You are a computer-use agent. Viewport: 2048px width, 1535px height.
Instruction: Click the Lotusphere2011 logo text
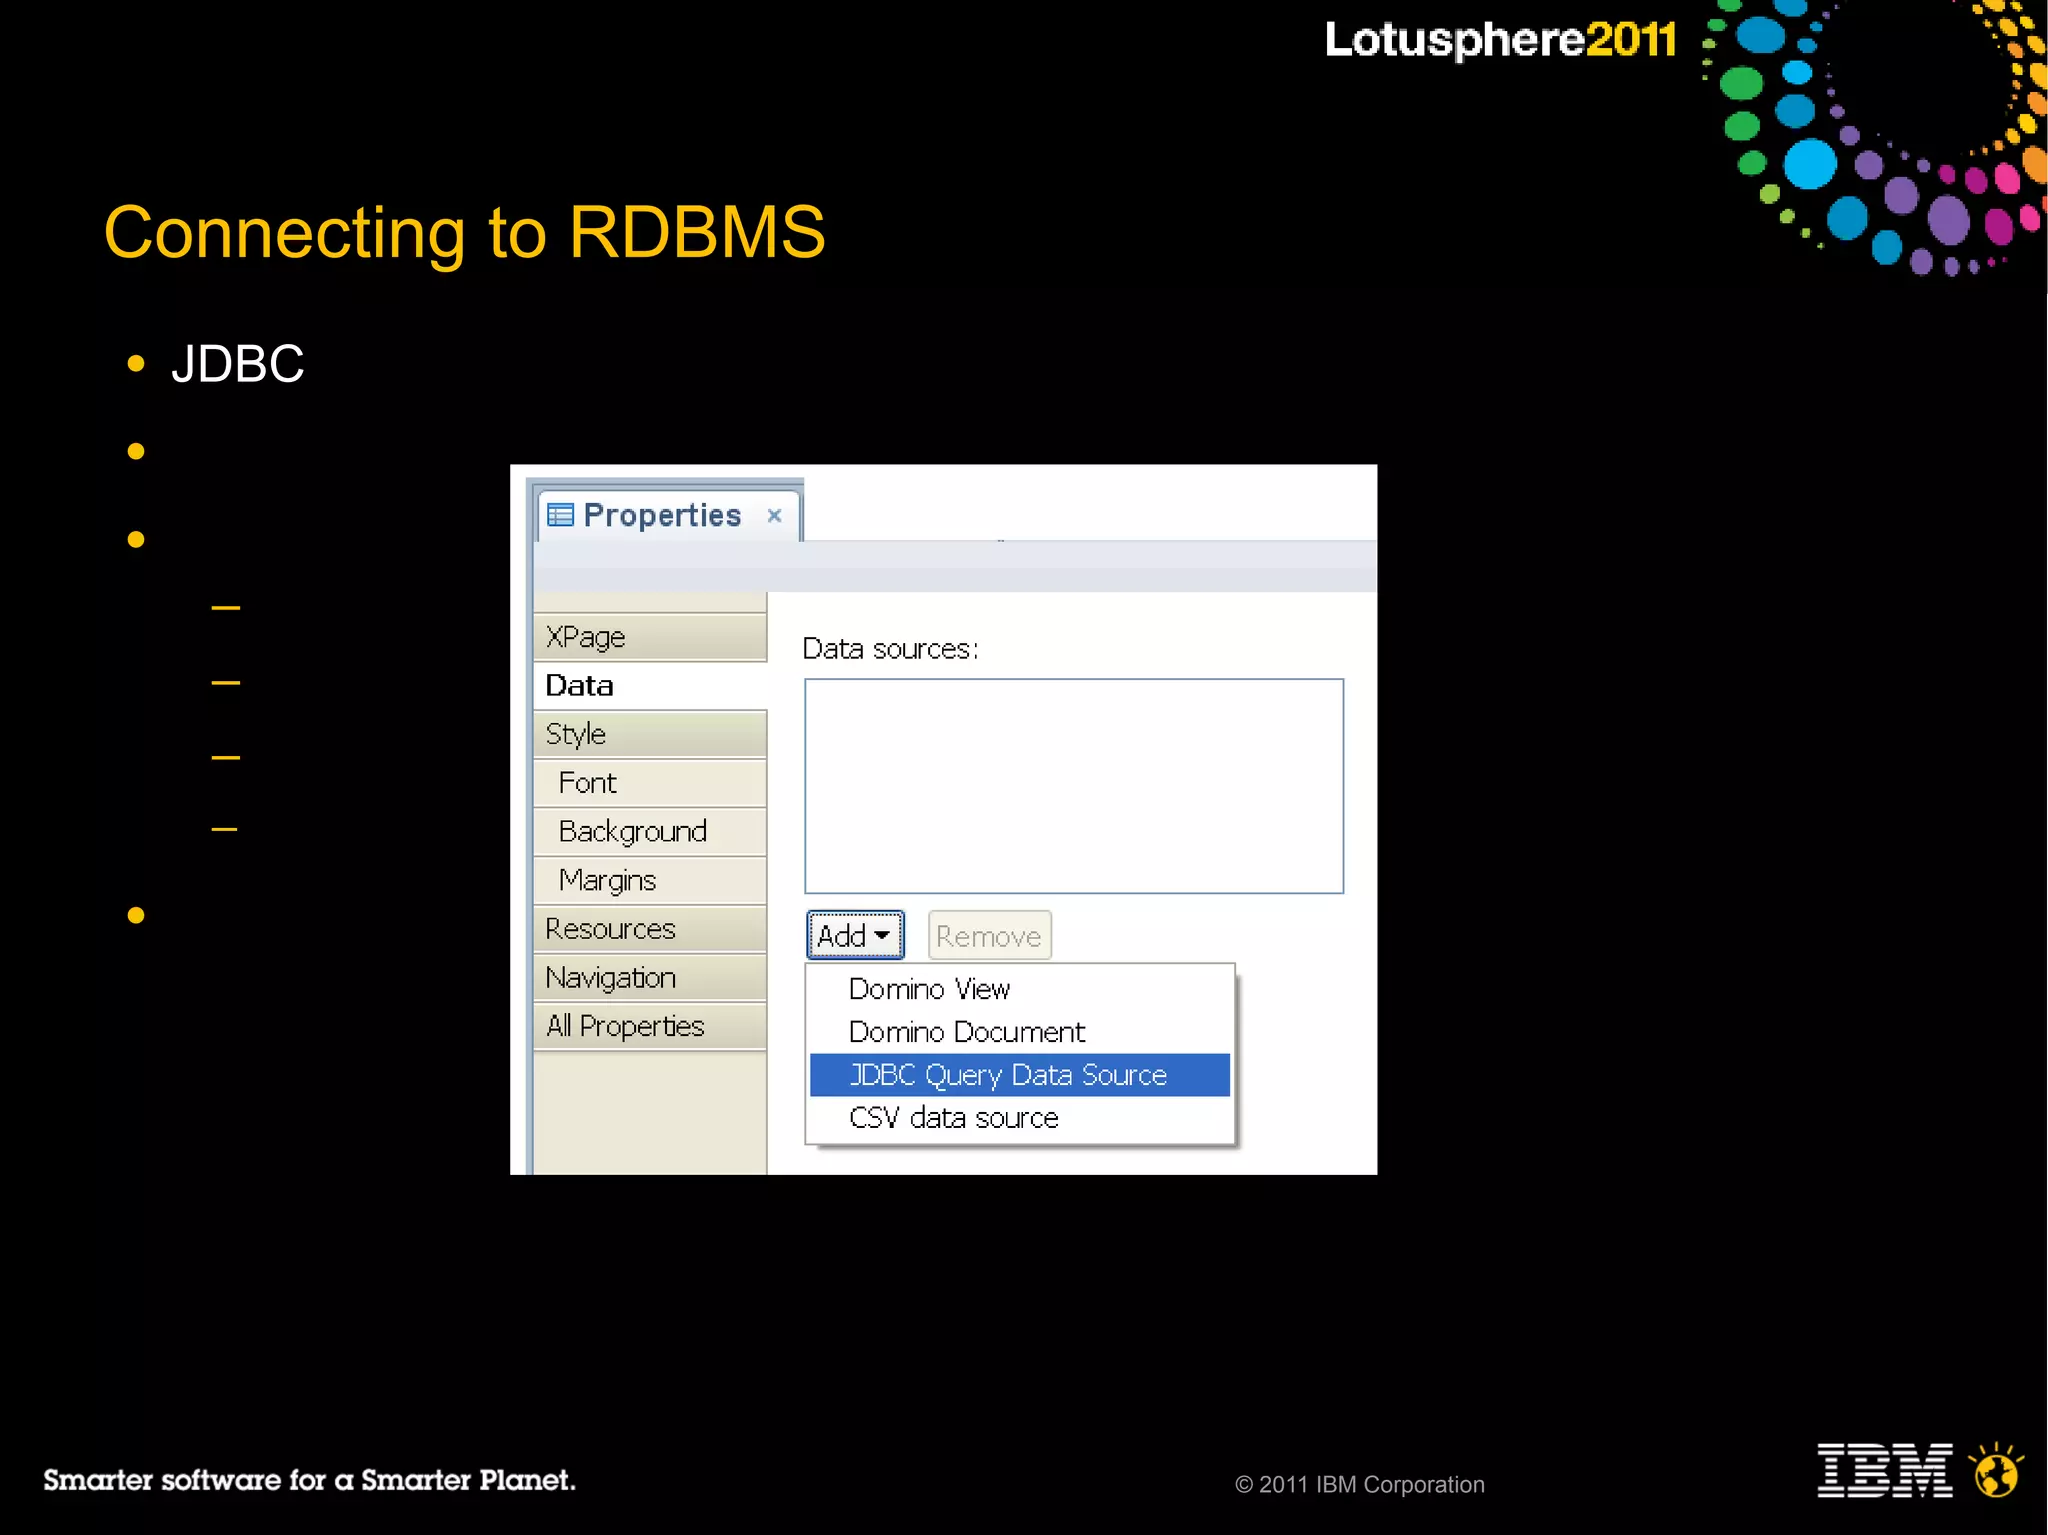click(1500, 40)
